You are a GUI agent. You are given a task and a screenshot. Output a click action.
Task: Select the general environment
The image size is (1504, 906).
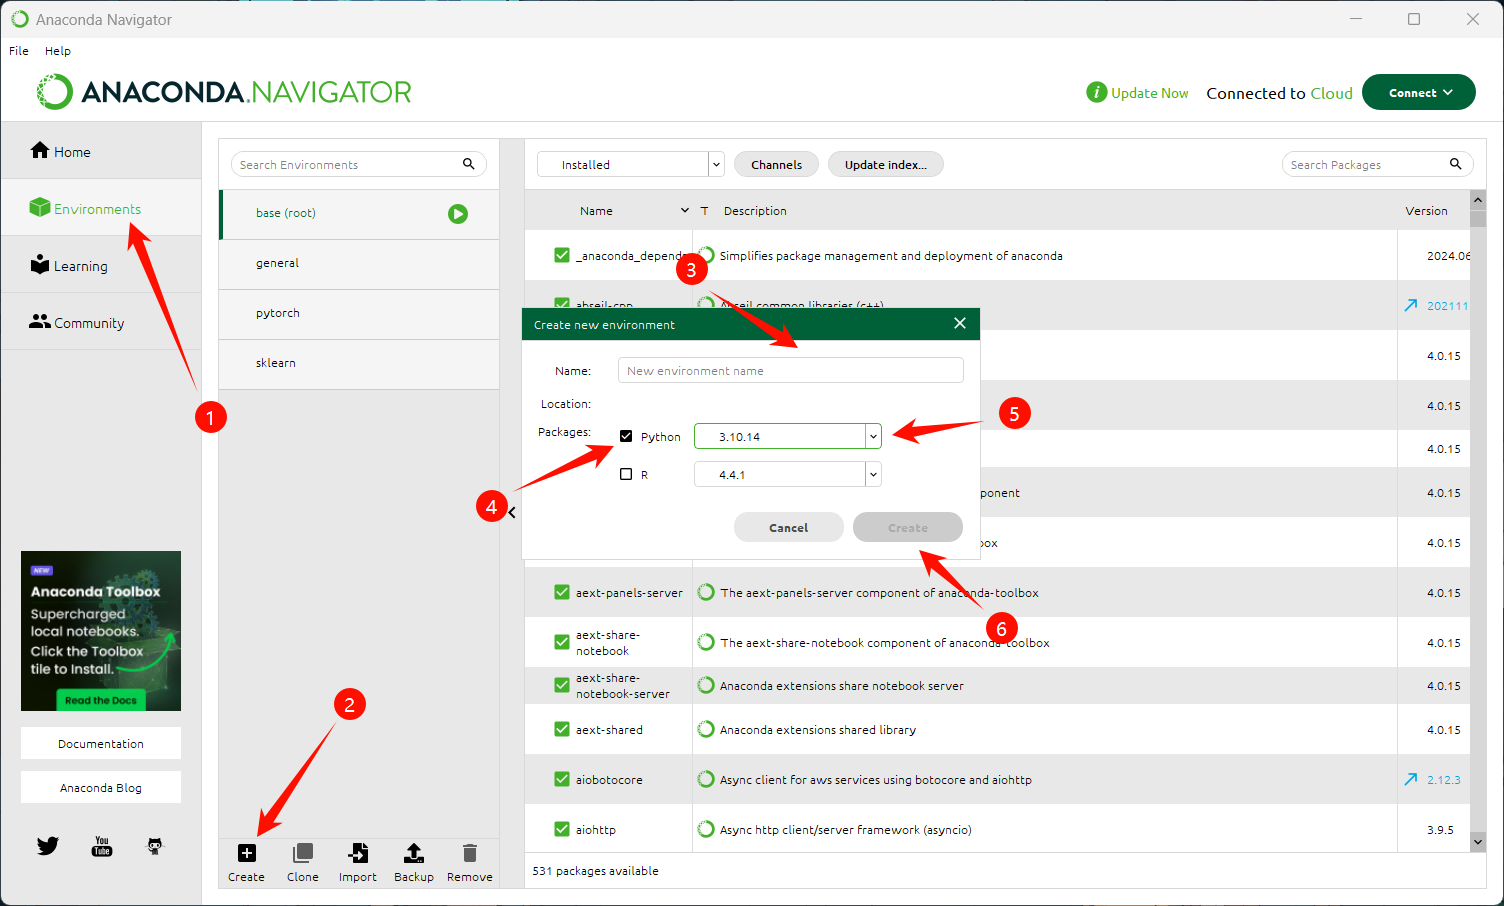(359, 264)
